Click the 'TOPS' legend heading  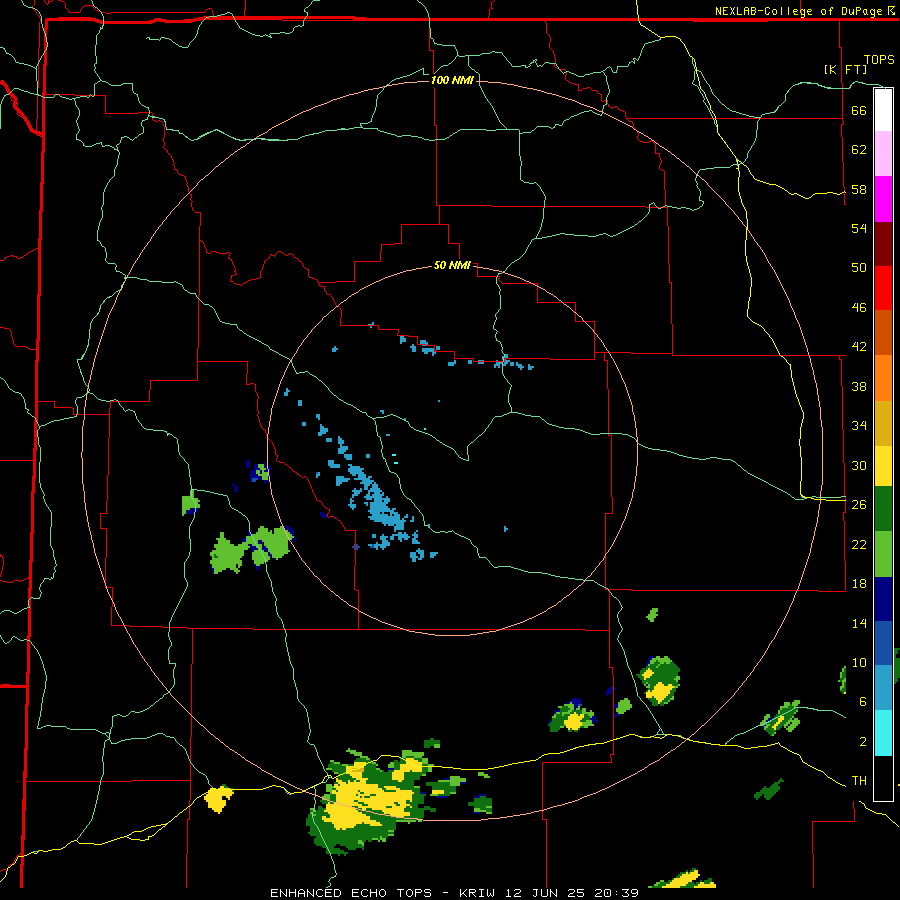coord(879,60)
